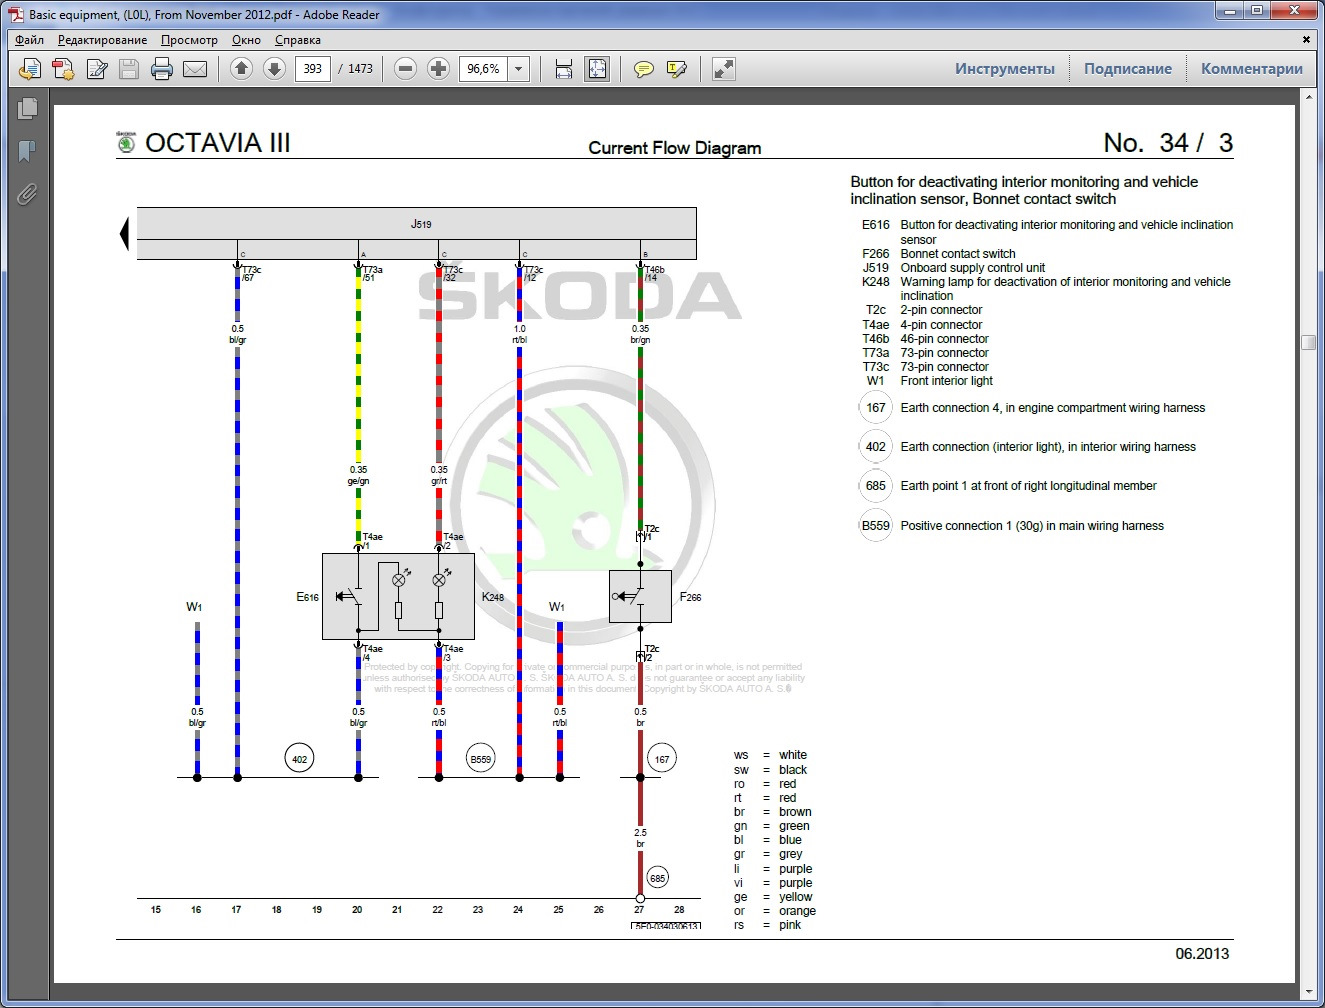Open the Подписание pane
This screenshot has width=1325, height=1008.
pyautogui.click(x=1128, y=69)
